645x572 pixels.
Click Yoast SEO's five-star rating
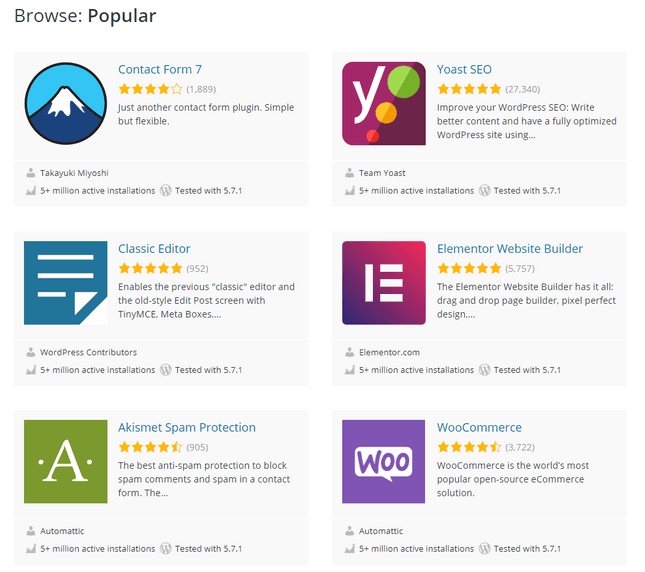469,89
